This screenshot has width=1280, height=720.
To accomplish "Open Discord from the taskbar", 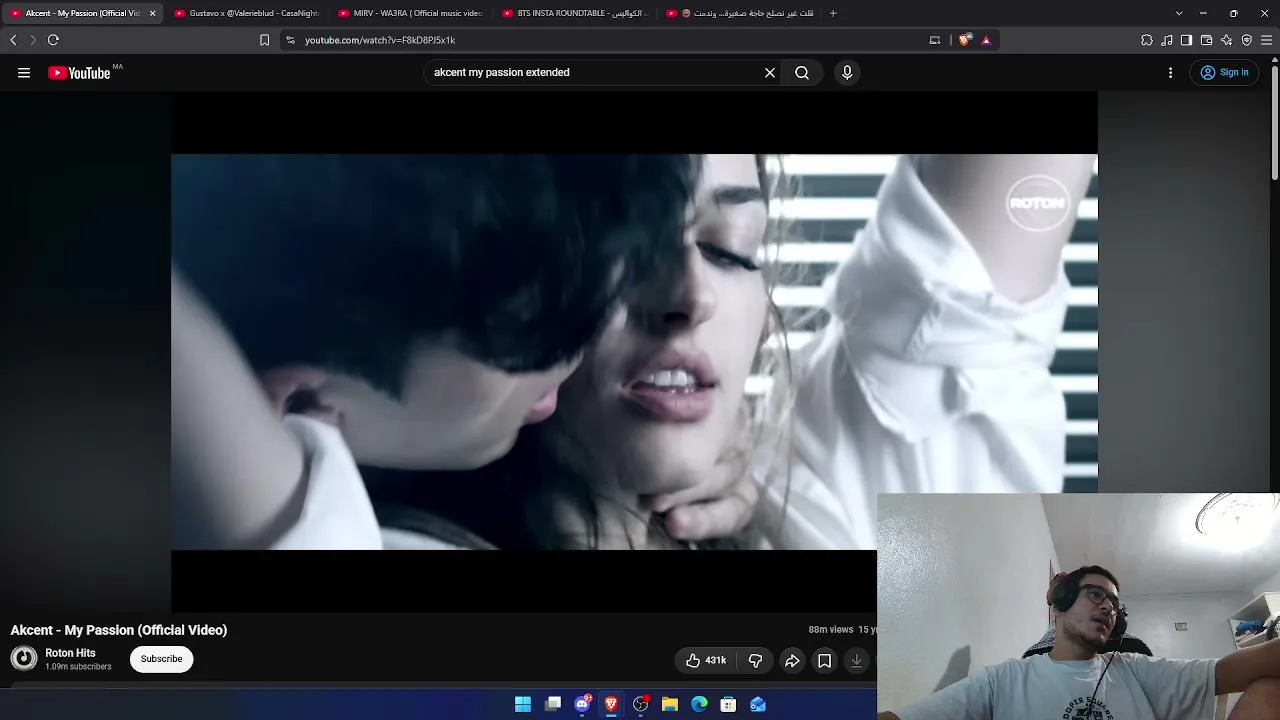I will (582, 704).
